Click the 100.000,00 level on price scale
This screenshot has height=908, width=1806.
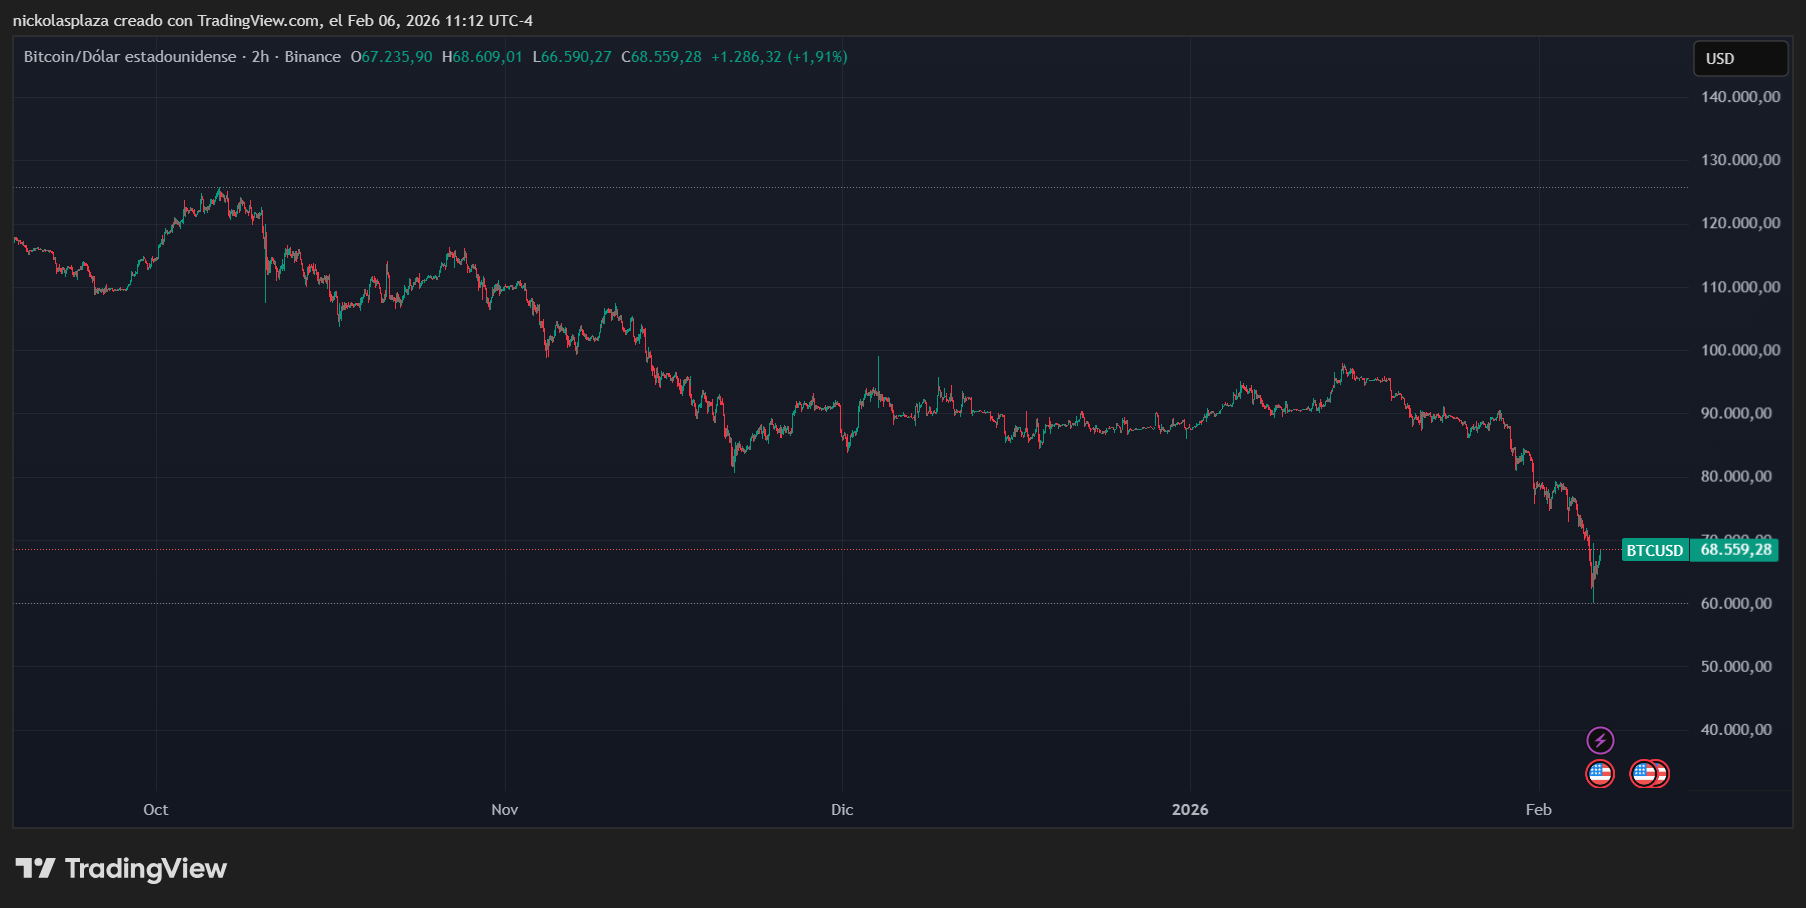1740,350
